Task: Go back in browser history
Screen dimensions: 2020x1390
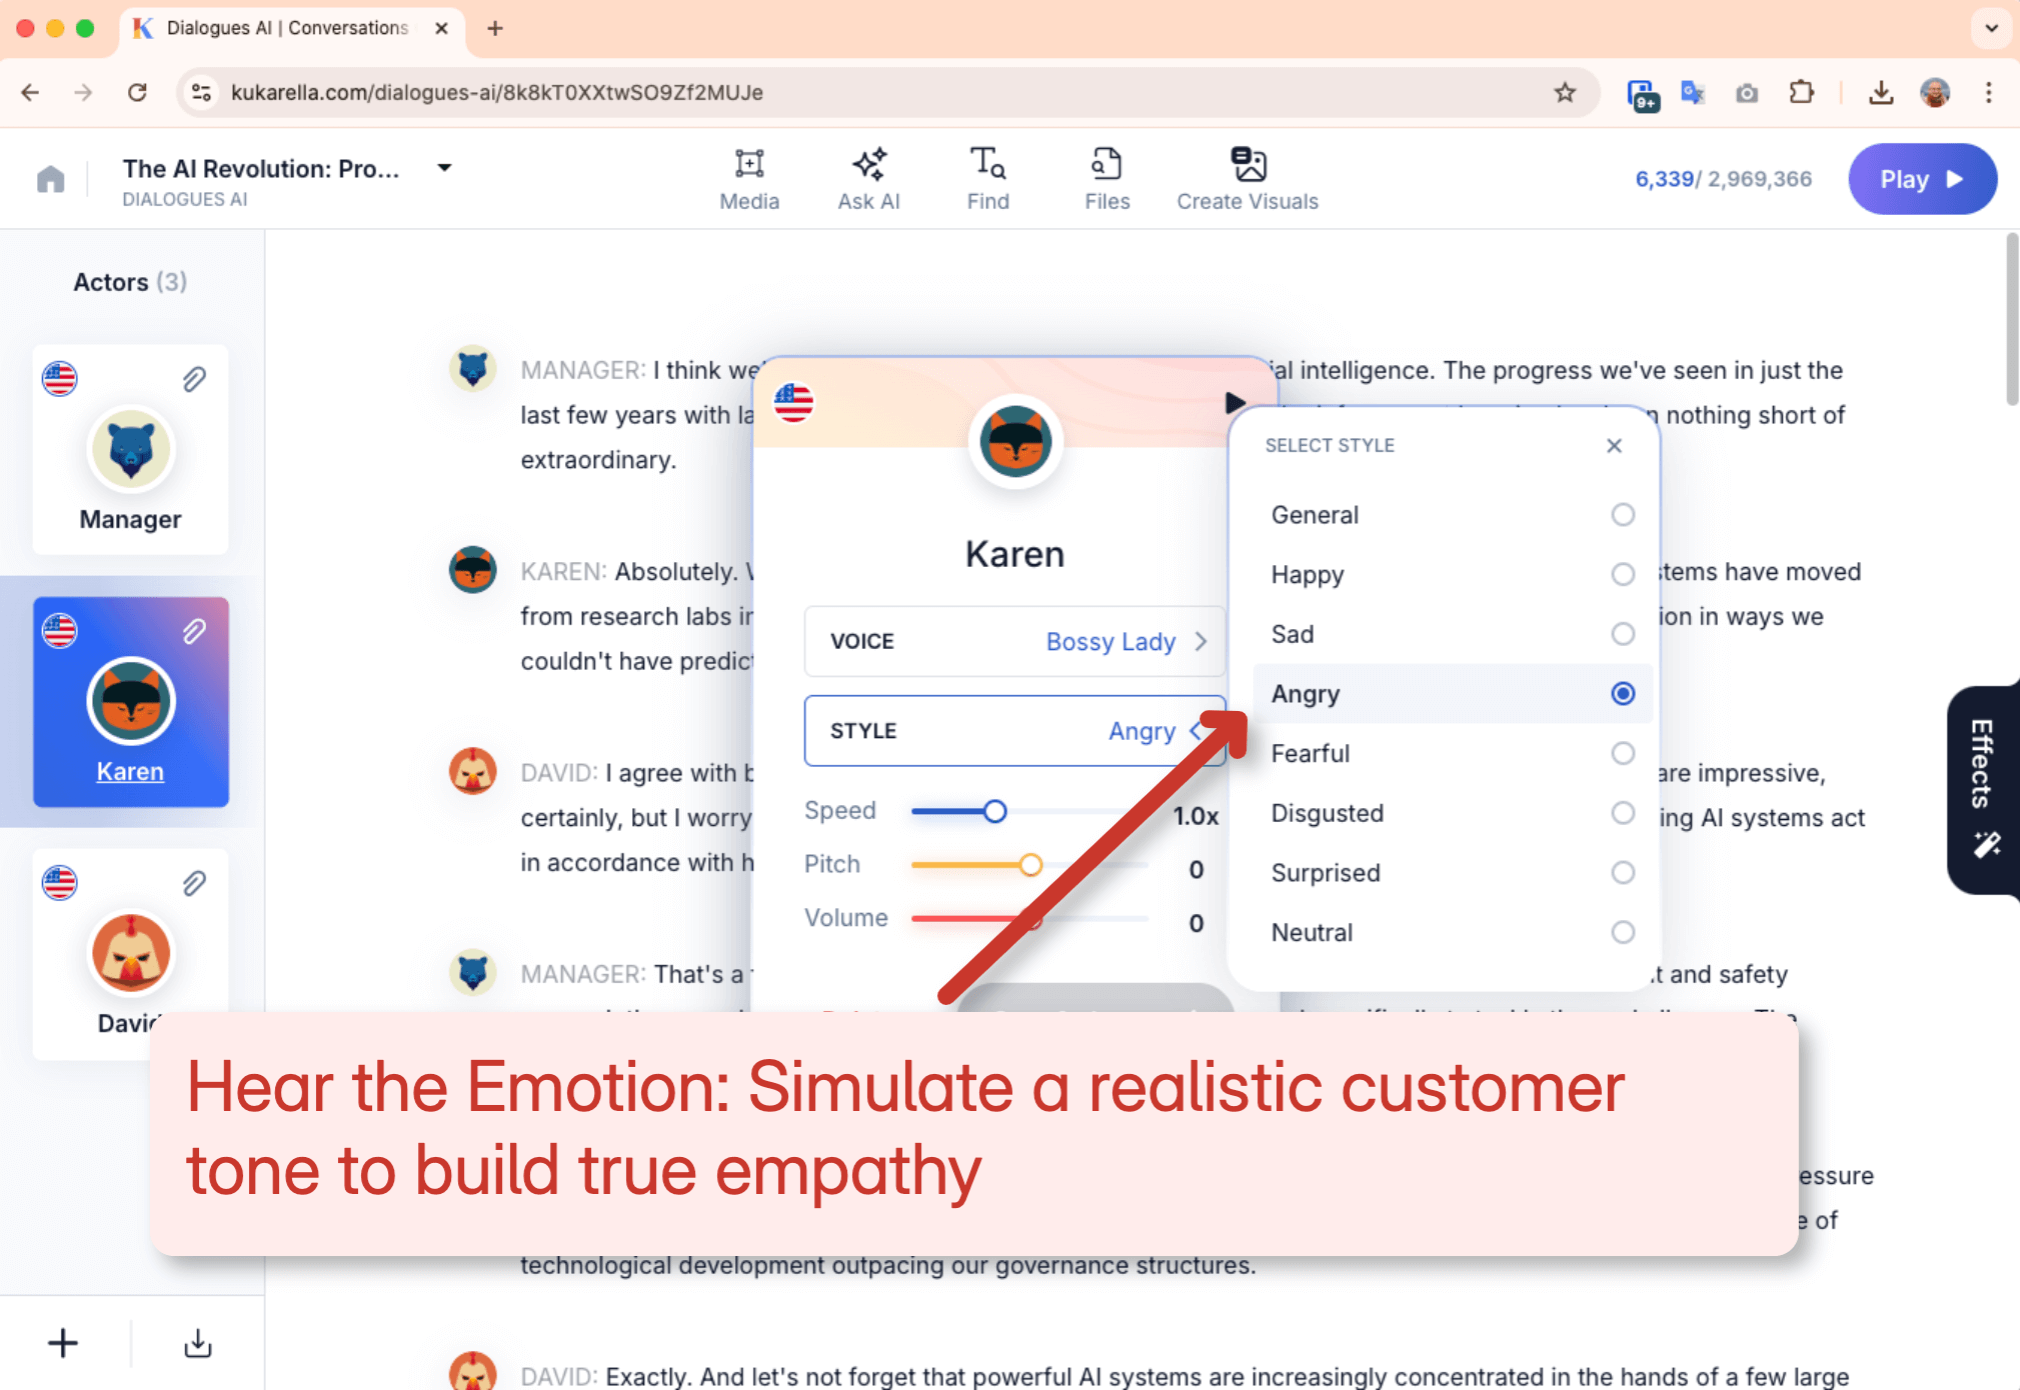Action: 30,93
